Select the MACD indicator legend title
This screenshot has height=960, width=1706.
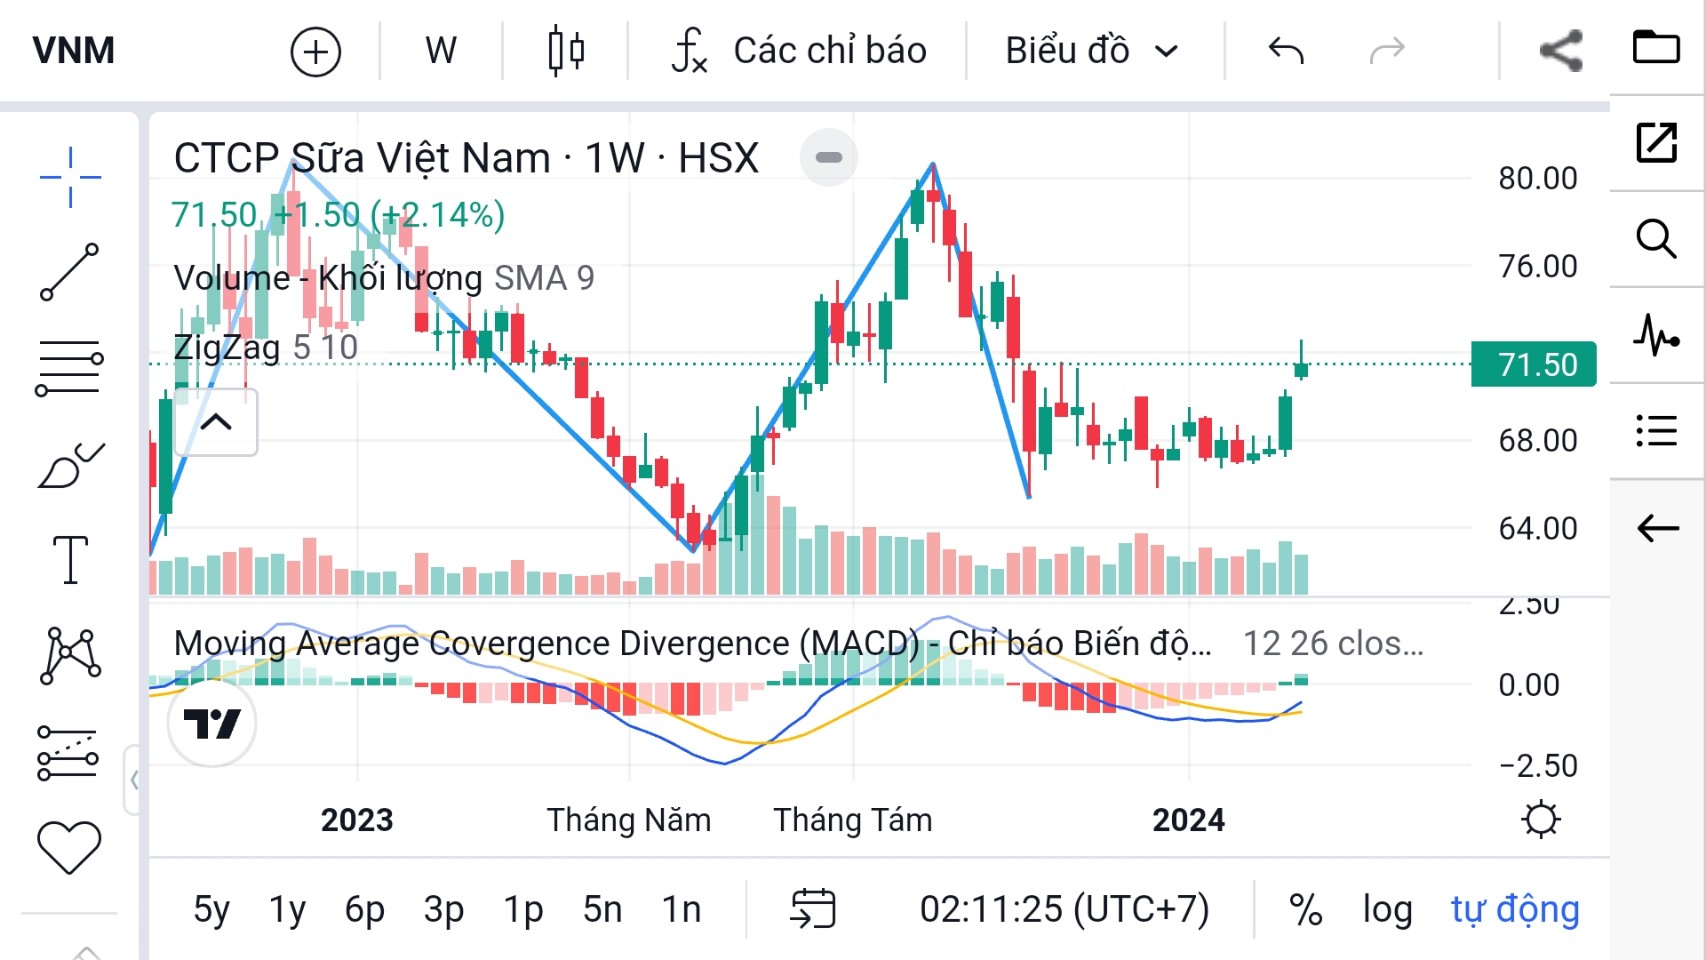pos(692,643)
